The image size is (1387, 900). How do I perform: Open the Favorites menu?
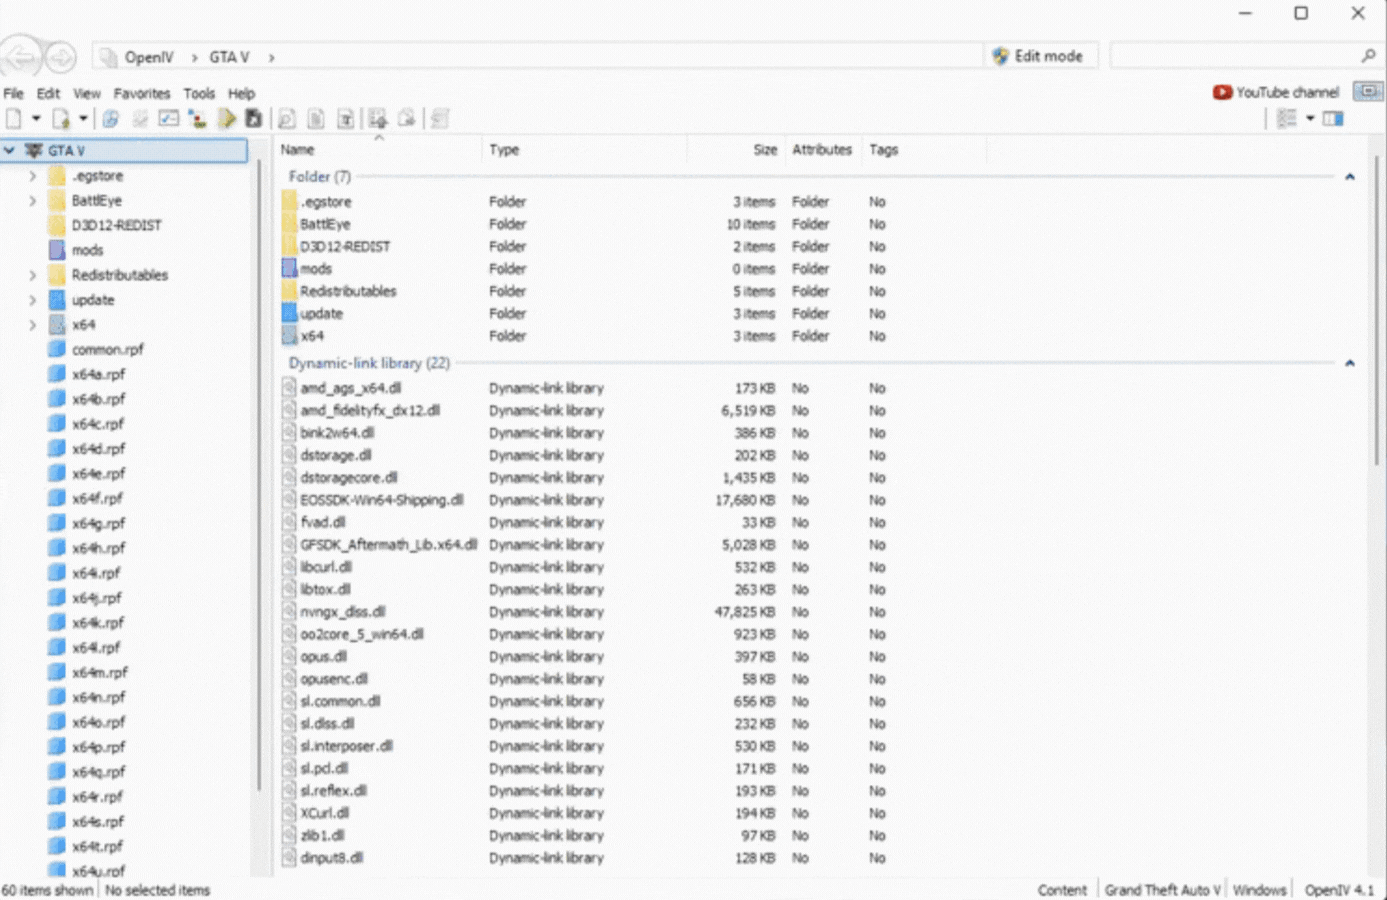(x=142, y=93)
